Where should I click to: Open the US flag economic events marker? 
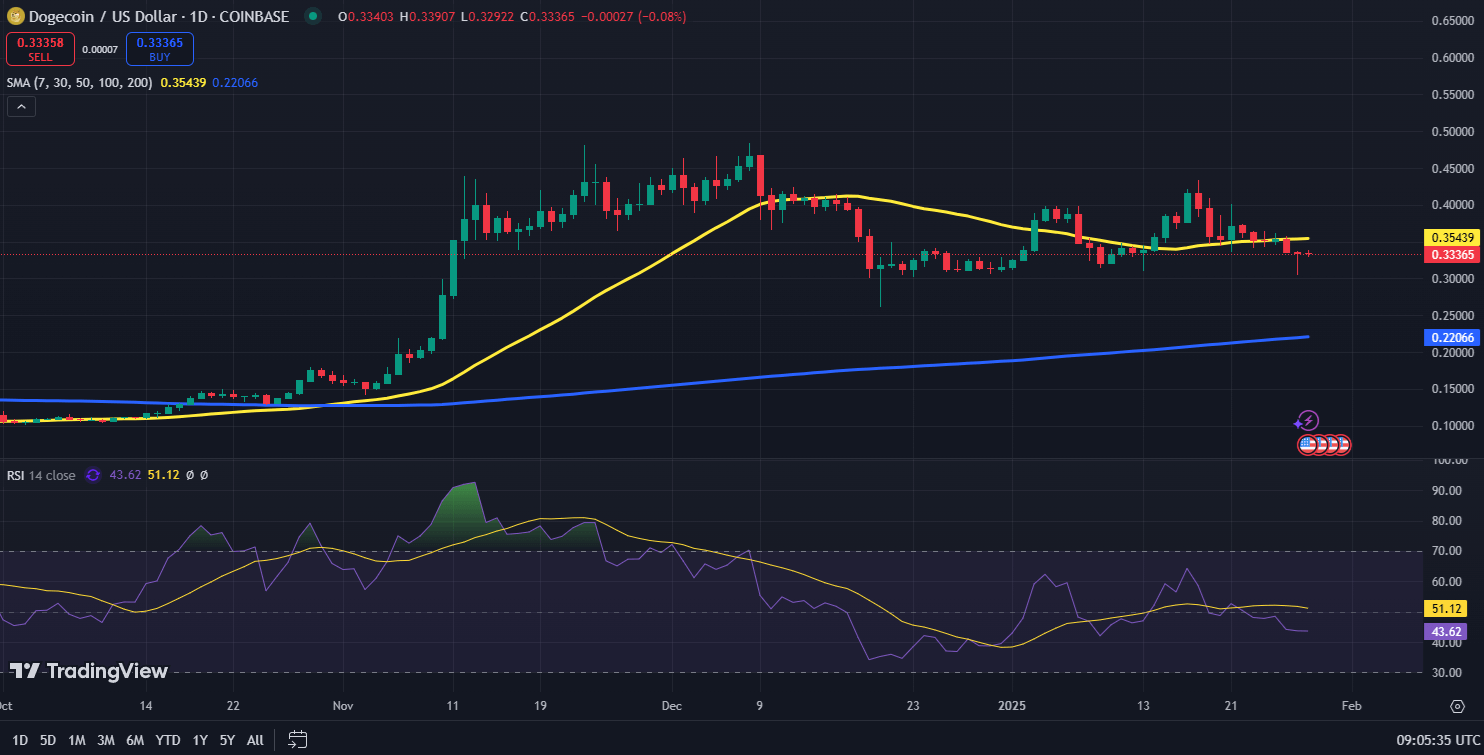pyautogui.click(x=1307, y=444)
